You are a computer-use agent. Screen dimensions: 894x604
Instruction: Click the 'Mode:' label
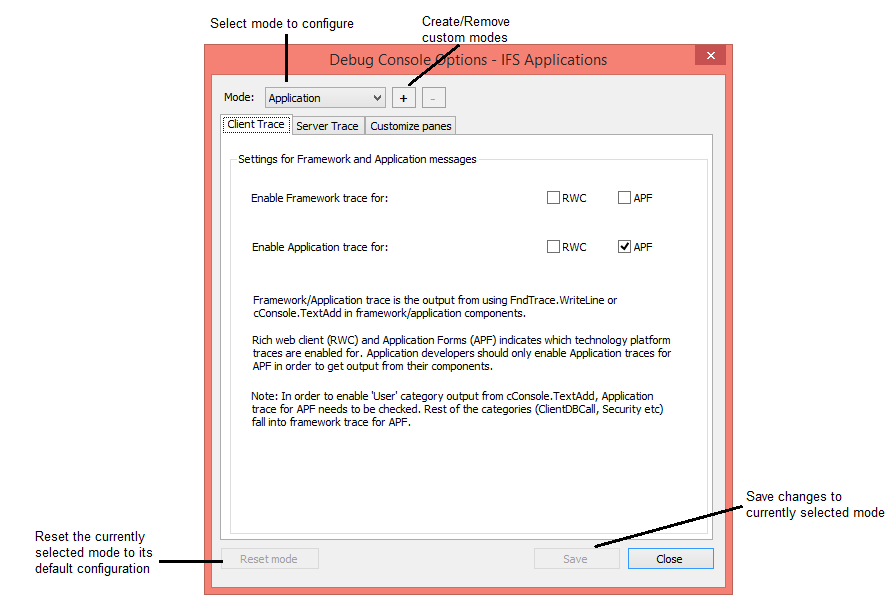[x=239, y=98]
